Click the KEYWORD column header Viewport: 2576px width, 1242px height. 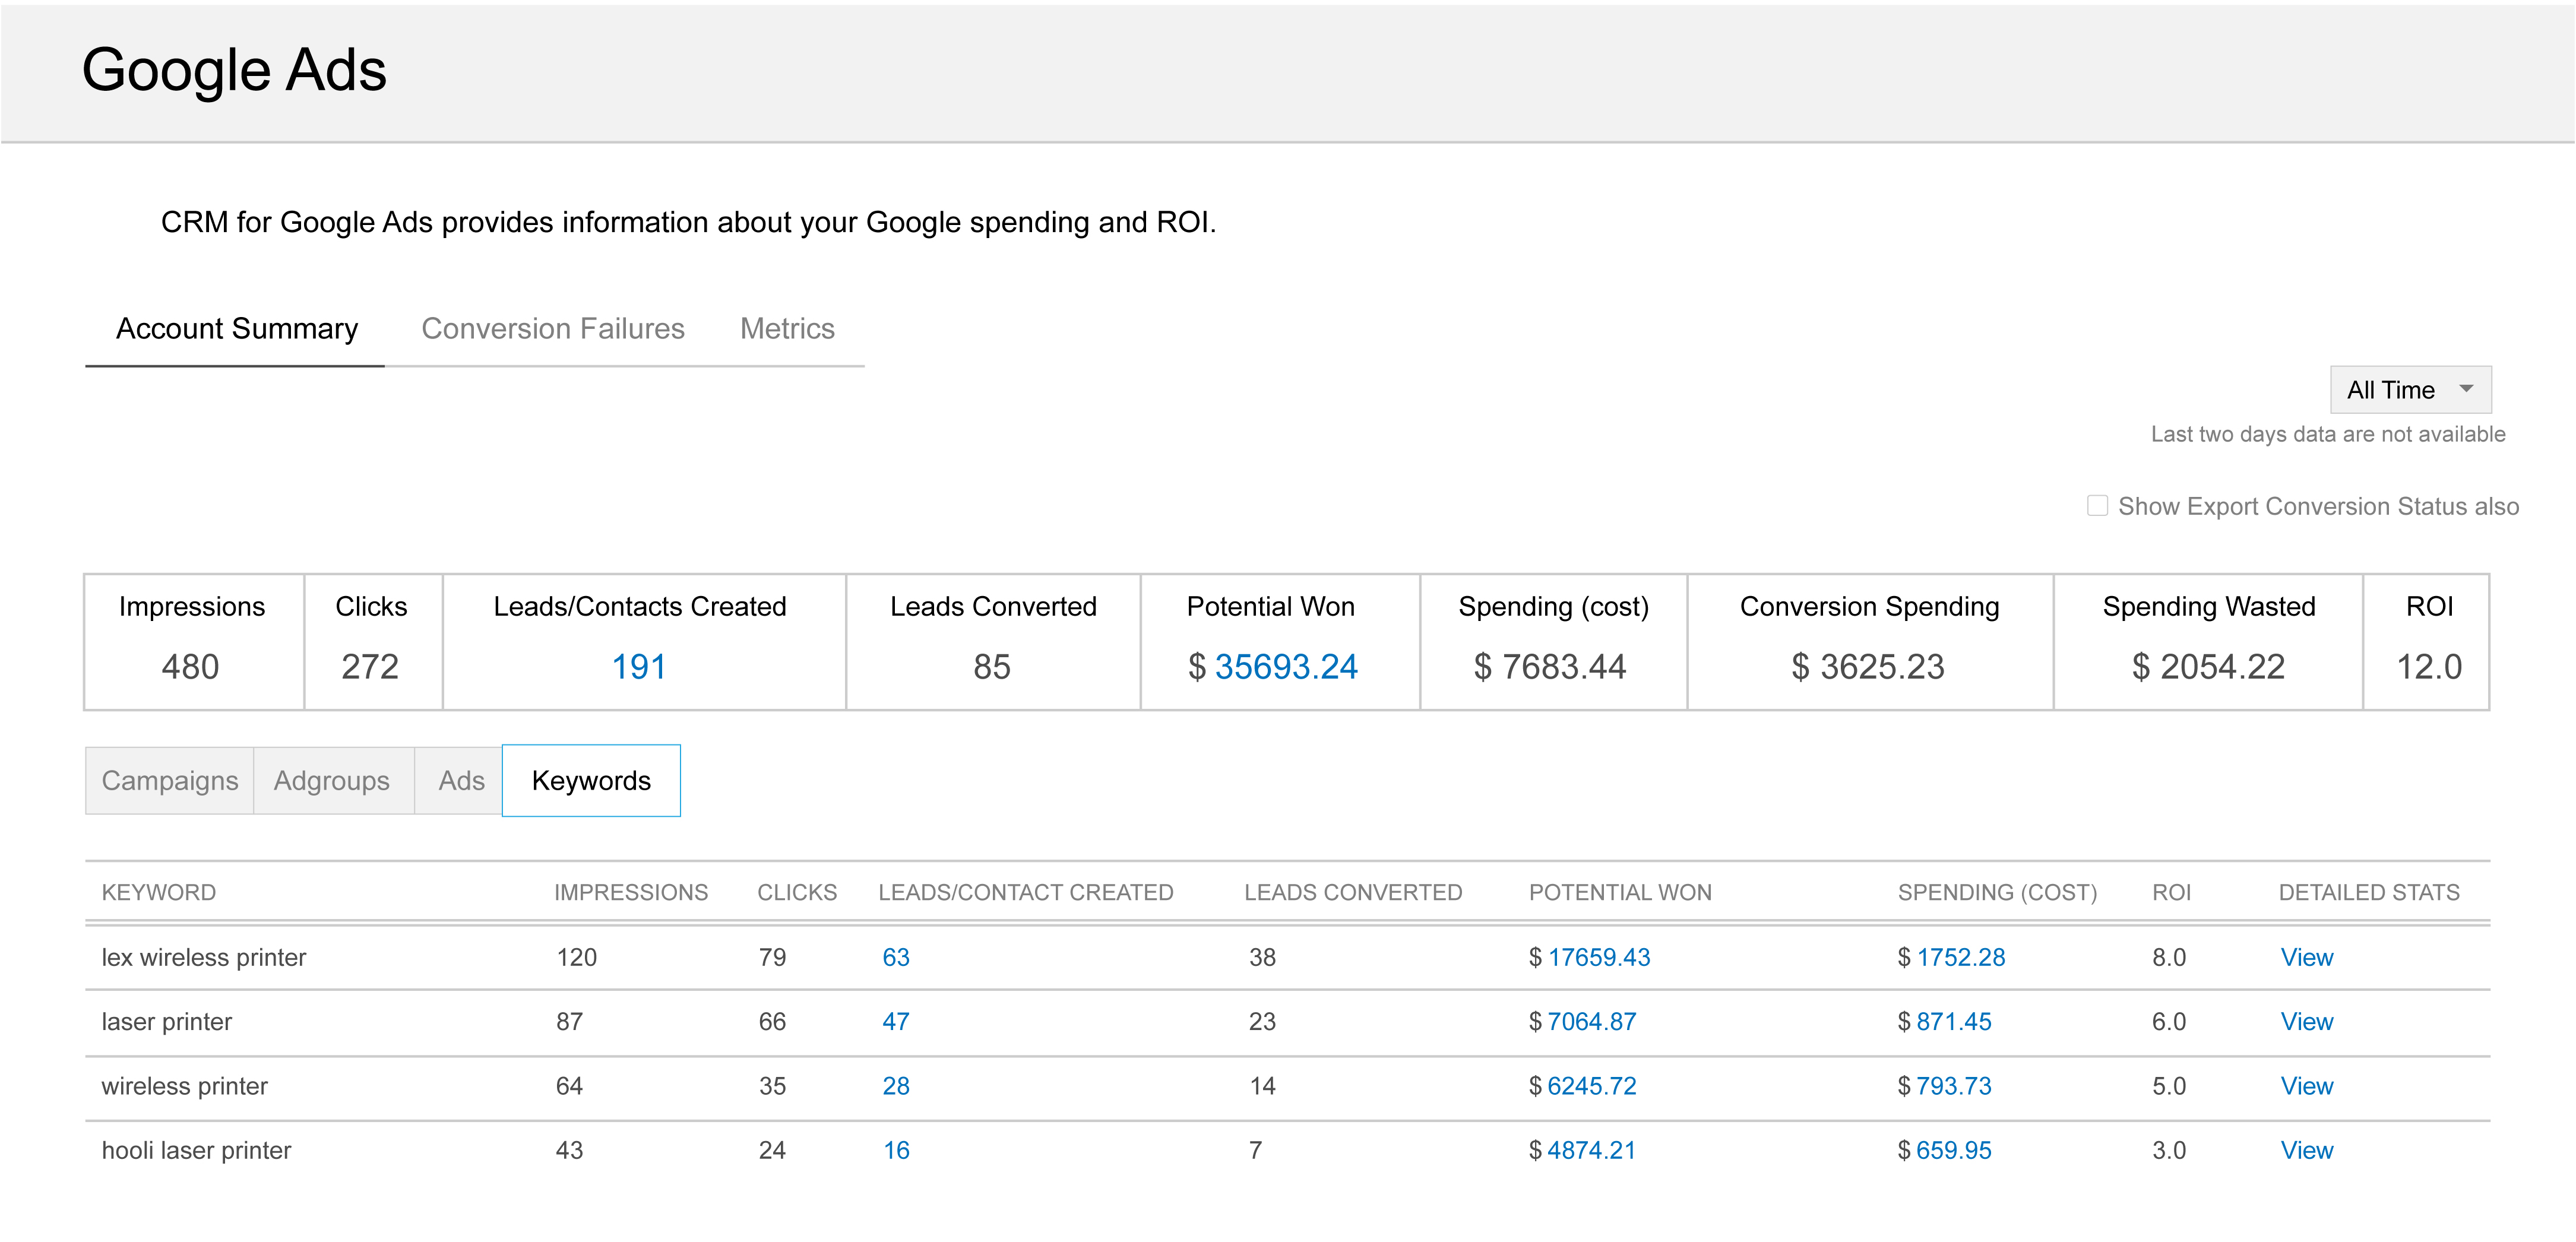point(159,893)
